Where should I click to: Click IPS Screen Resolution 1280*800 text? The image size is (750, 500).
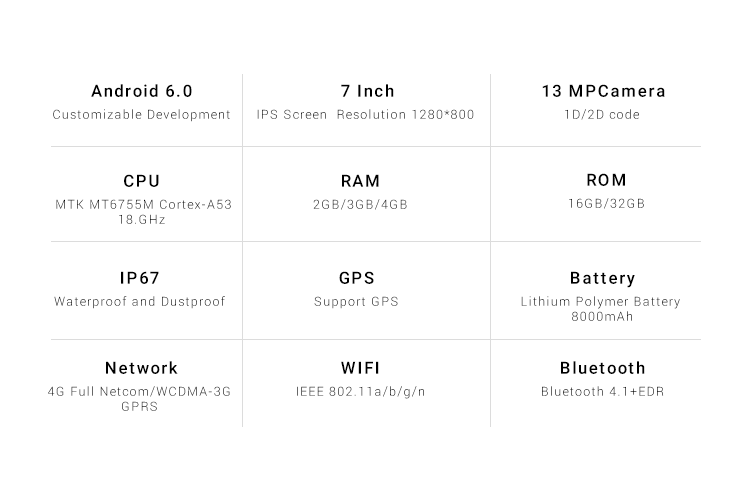(x=365, y=115)
